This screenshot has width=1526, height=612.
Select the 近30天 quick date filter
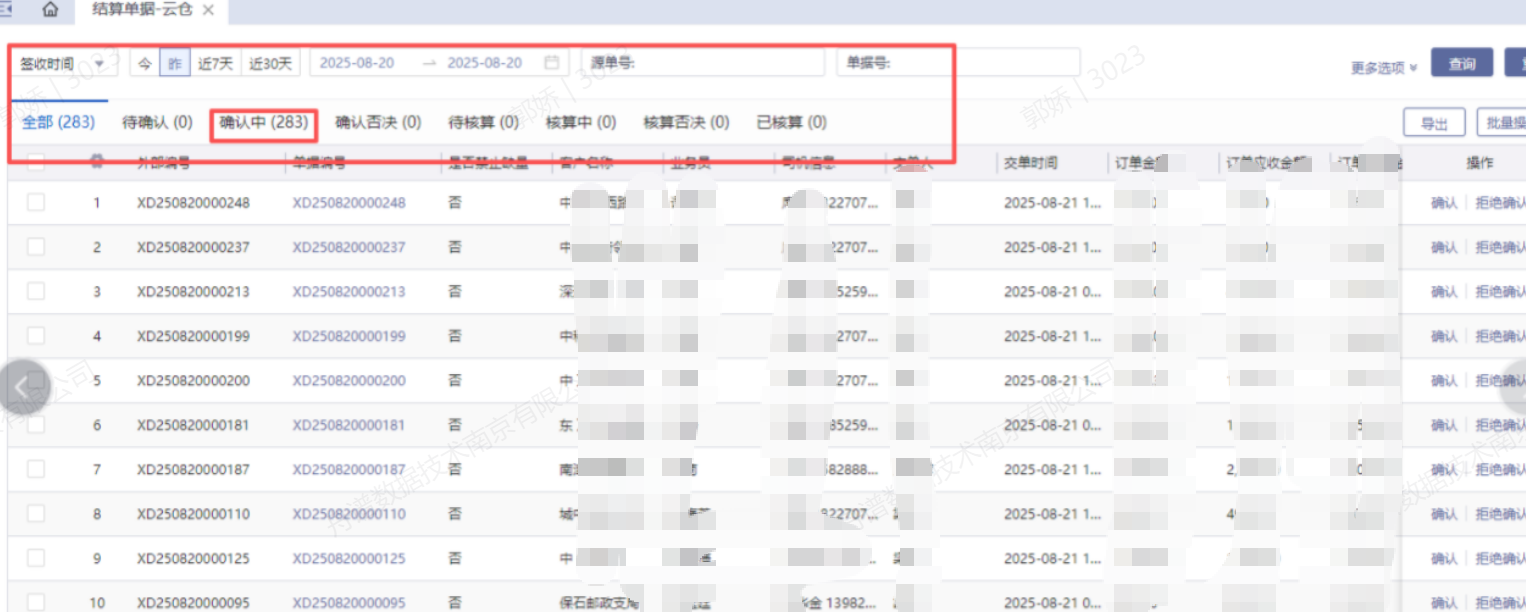point(270,63)
